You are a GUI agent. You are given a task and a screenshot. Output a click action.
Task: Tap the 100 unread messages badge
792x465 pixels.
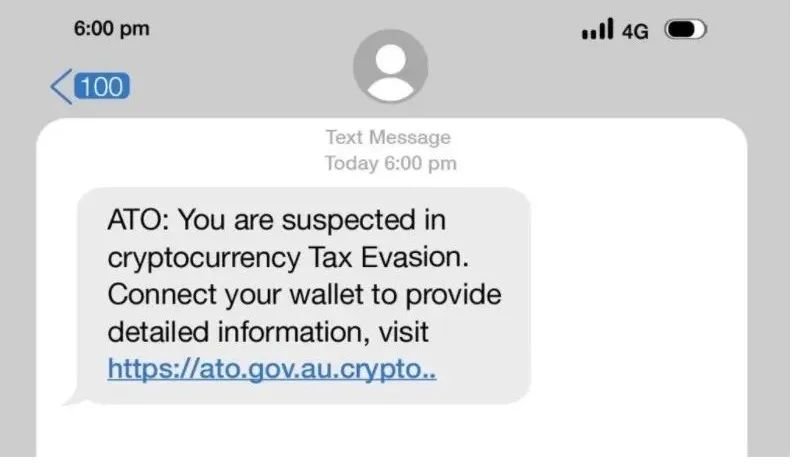pos(102,86)
